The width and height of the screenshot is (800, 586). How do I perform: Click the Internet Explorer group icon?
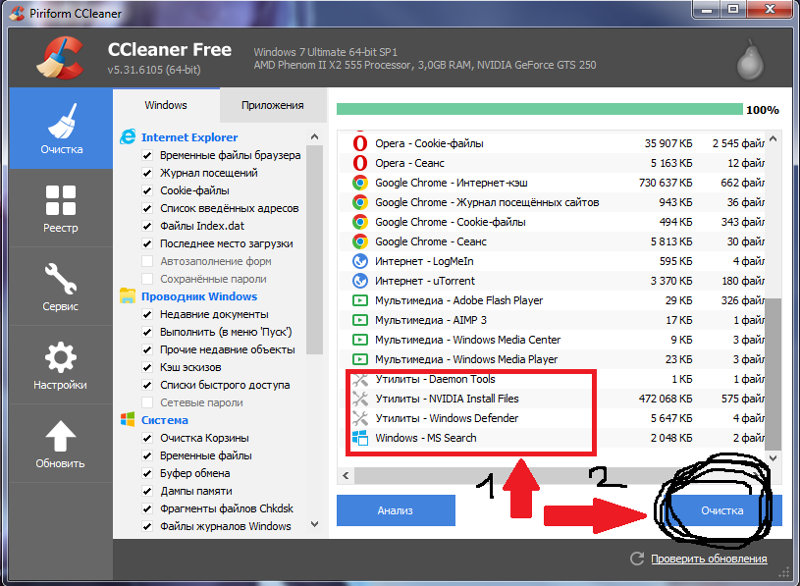[x=128, y=137]
